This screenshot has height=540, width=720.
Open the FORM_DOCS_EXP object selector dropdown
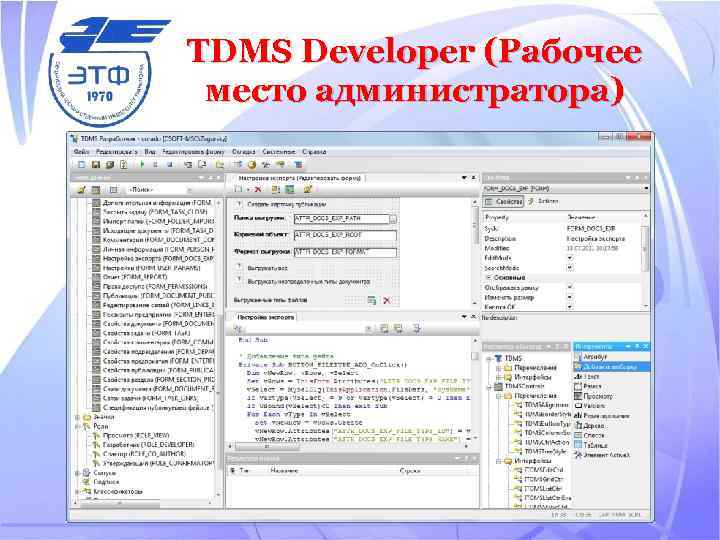646,188
